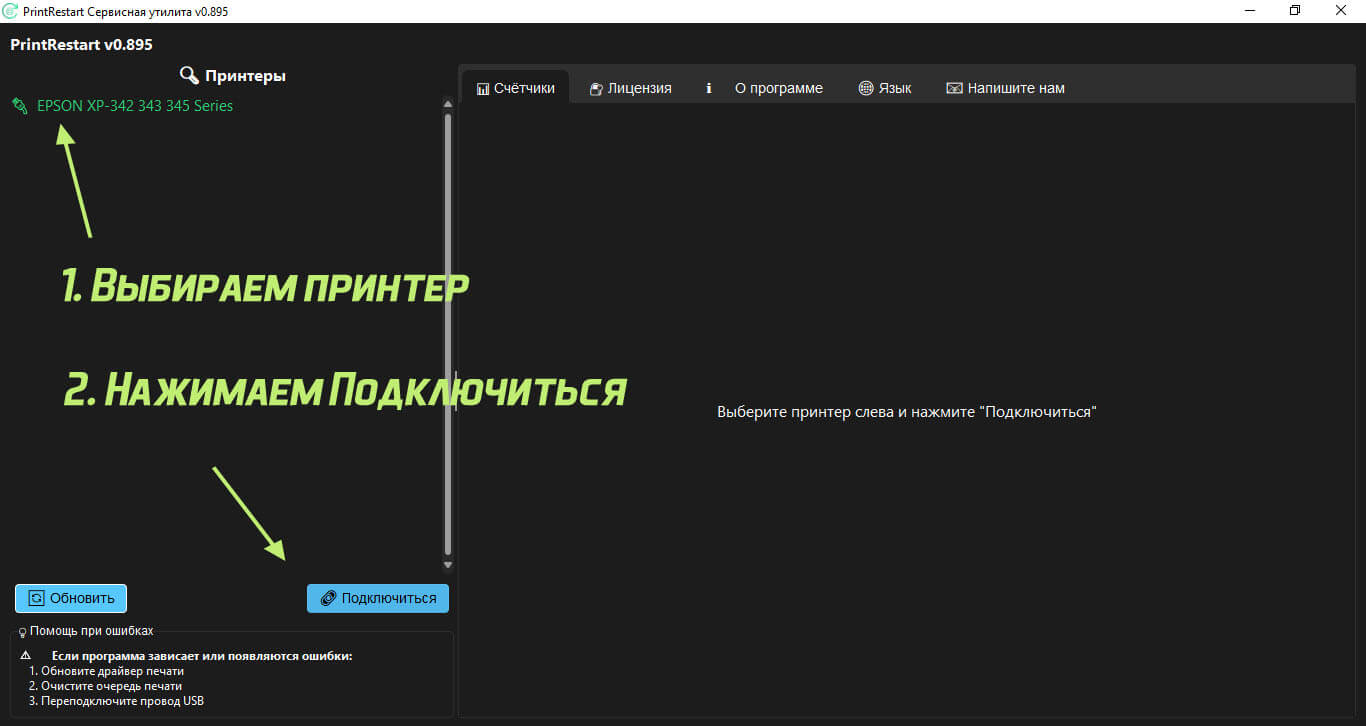Click the globe icon on Язык tab
Viewport: 1366px width, 726px height.
[866, 88]
